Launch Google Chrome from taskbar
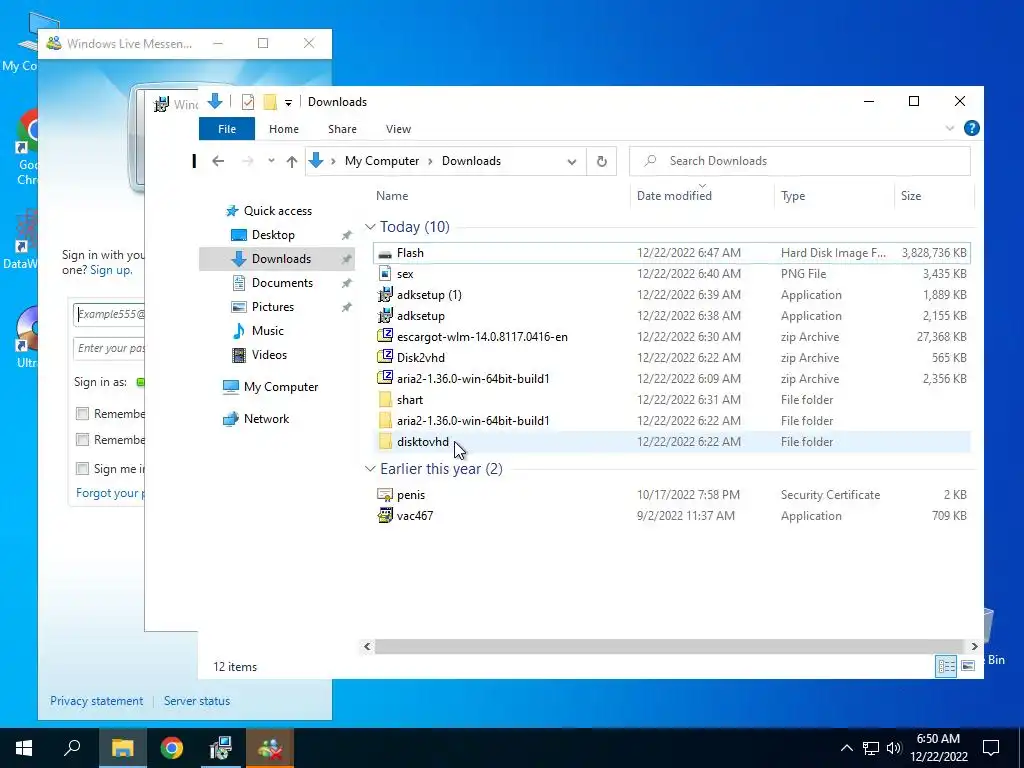1024x768 pixels. [172, 748]
